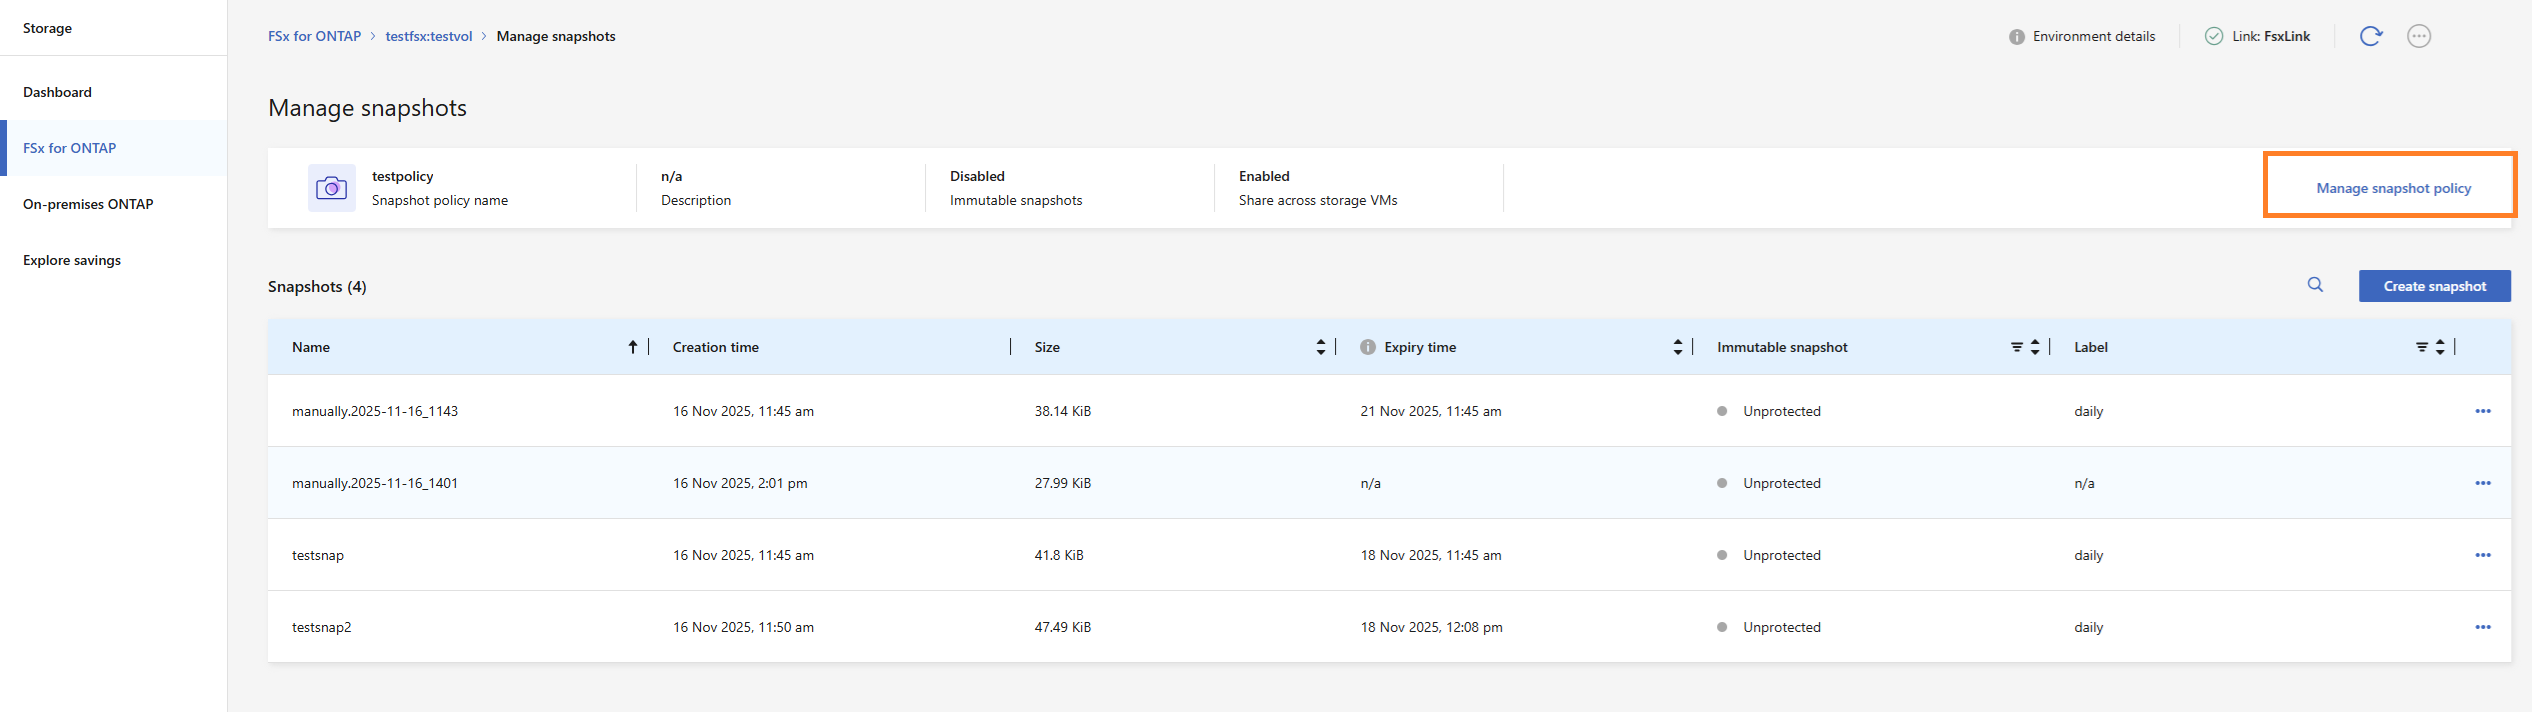Go to testfsx:testvol breadcrumb
Viewport: 2532px width, 712px height.
(x=429, y=36)
